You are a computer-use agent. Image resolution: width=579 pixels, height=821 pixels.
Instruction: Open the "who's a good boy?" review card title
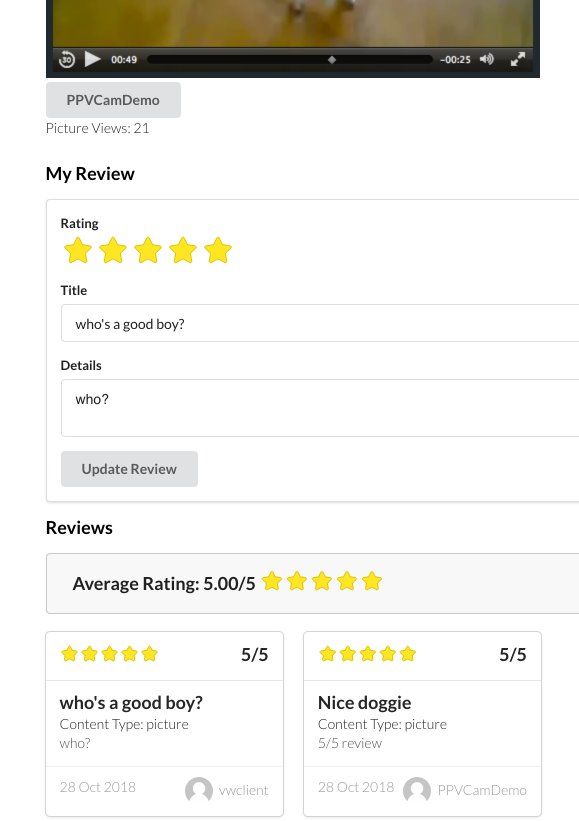coord(131,703)
